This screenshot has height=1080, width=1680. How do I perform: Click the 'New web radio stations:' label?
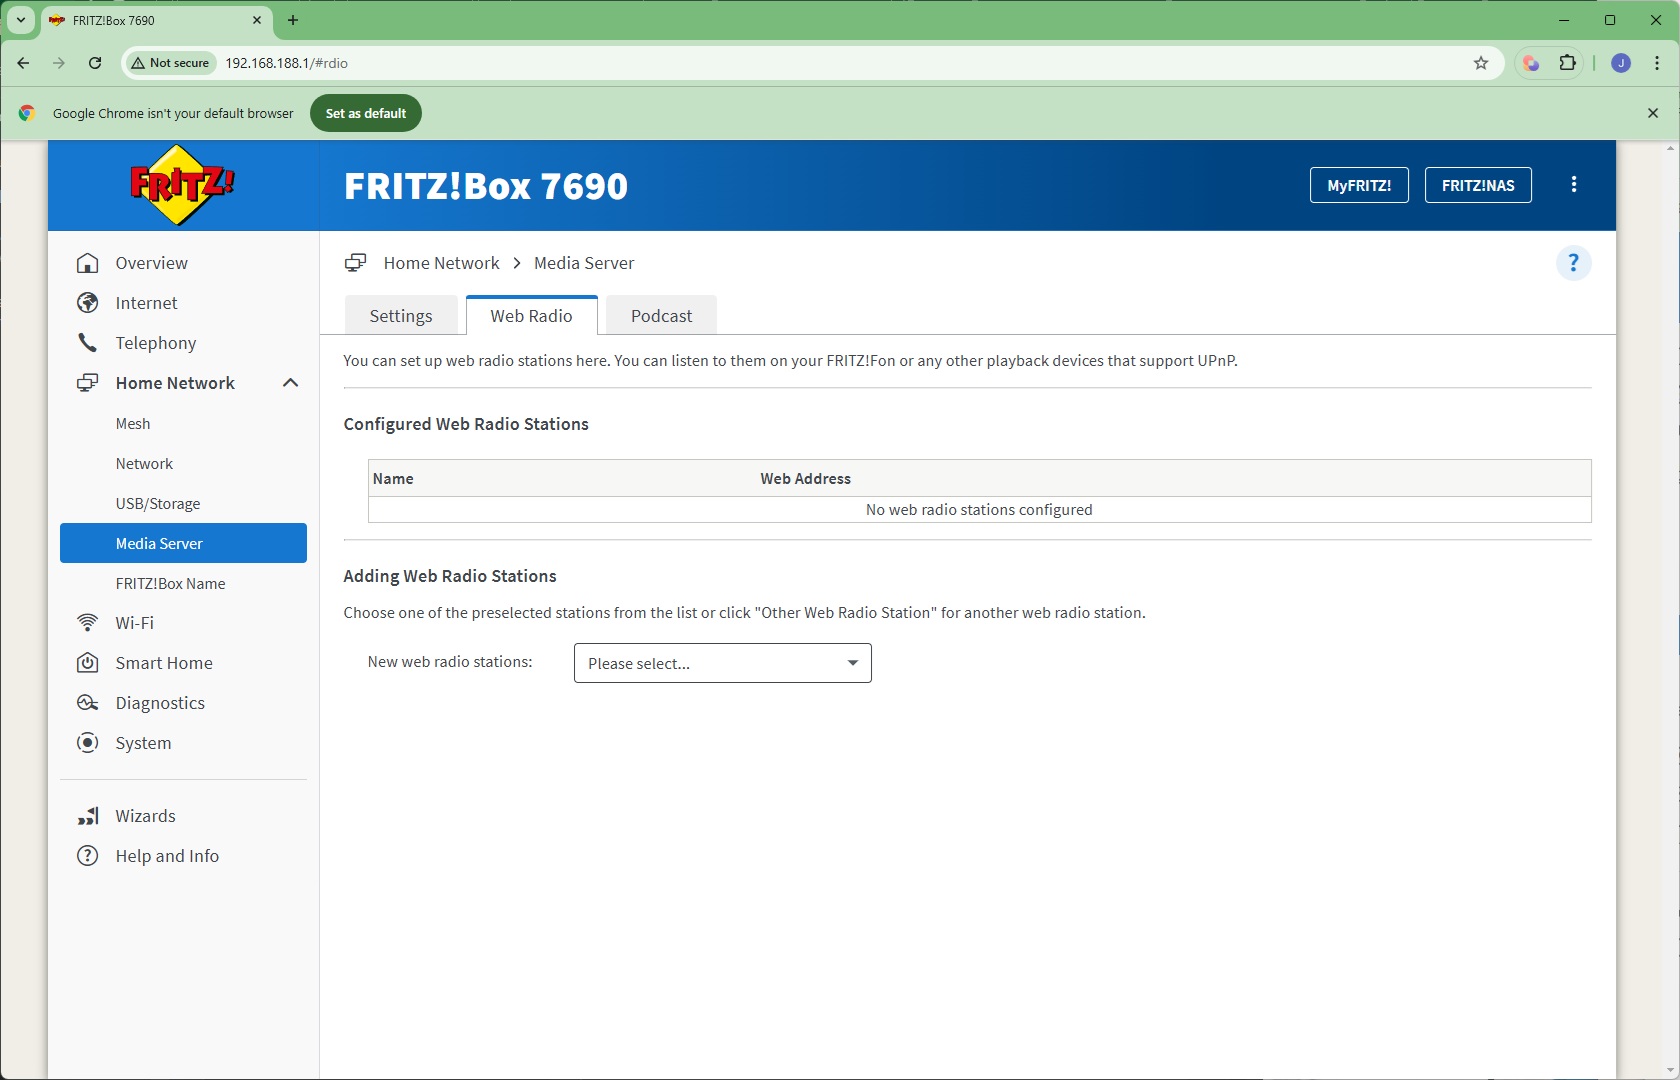450,662
